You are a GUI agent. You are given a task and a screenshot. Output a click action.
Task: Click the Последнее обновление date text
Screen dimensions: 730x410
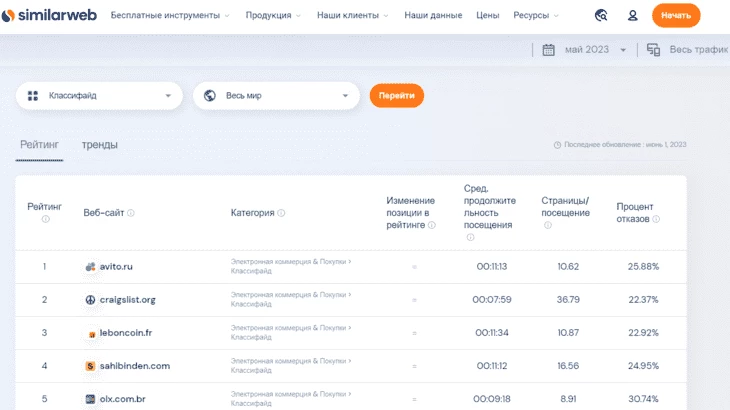click(x=625, y=145)
